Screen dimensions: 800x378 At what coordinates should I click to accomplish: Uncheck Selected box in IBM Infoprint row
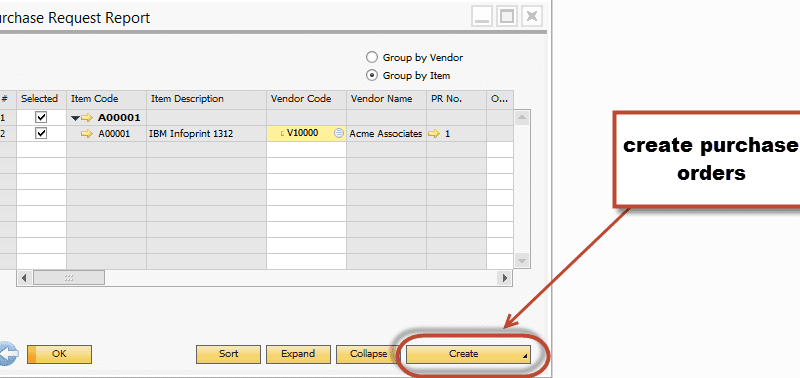[41, 133]
